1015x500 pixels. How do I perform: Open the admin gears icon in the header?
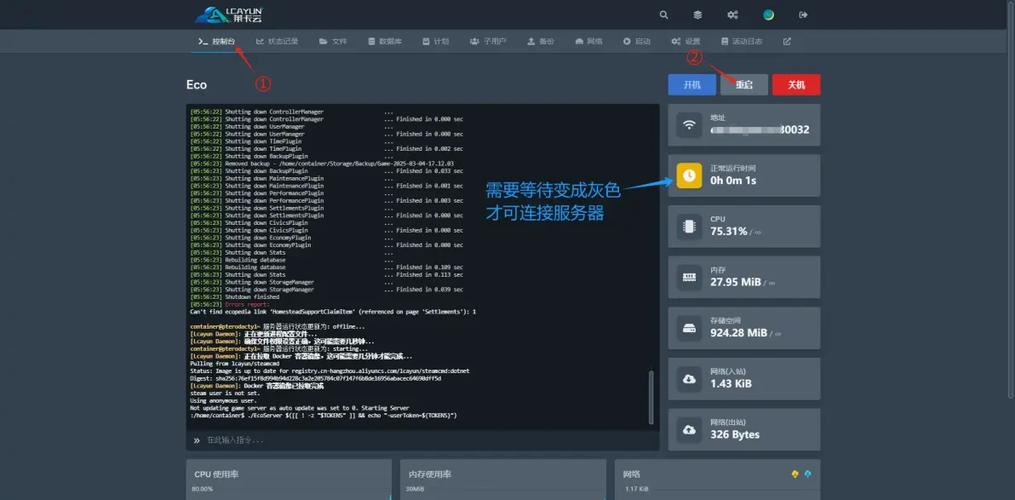733,15
